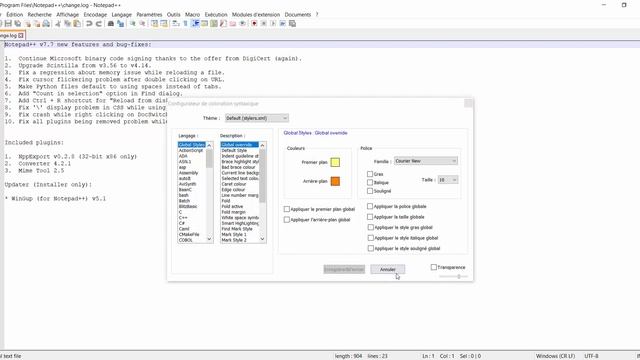
Task: Pick the orange Arrière-plan colour swatch
Action: (x=335, y=181)
